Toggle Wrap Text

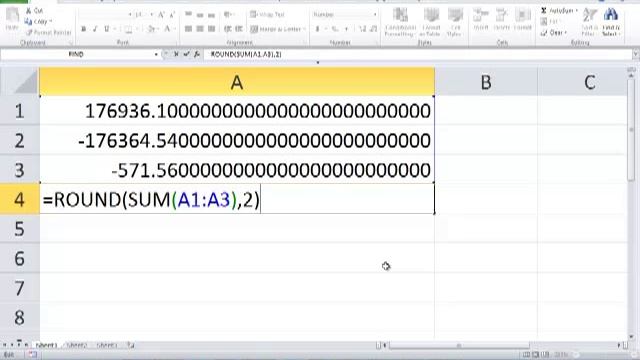tap(267, 15)
